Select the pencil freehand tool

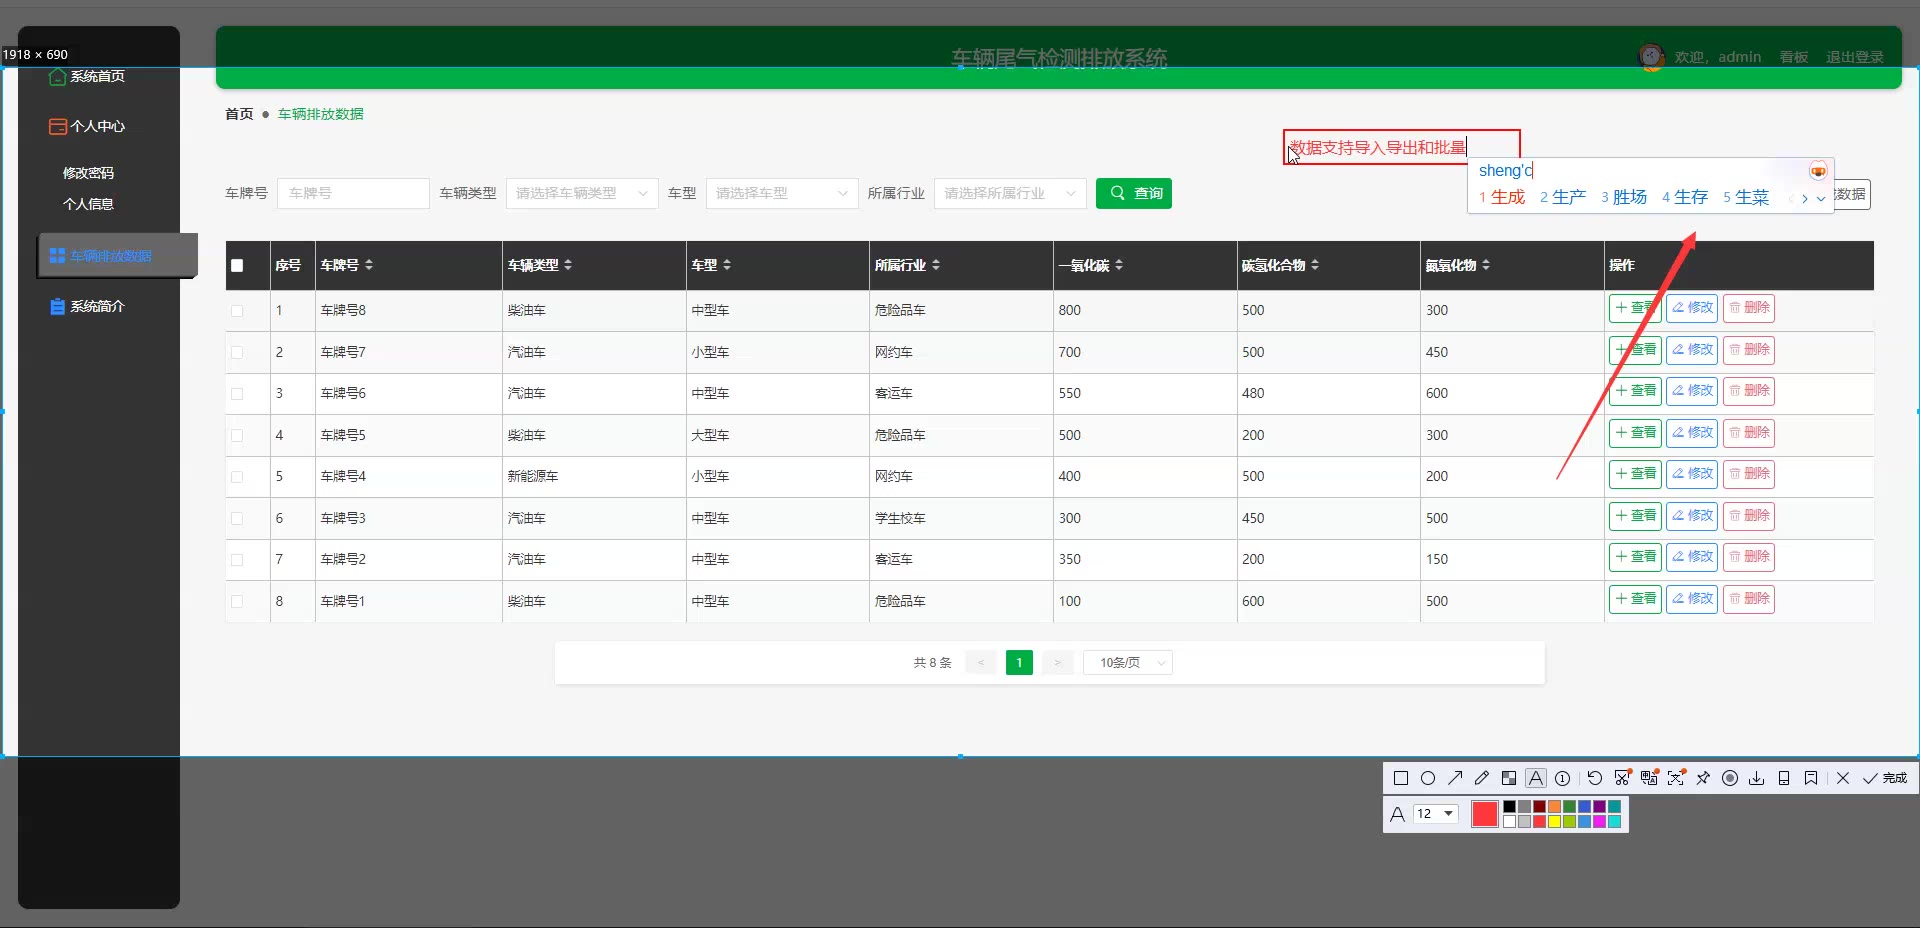1482,778
